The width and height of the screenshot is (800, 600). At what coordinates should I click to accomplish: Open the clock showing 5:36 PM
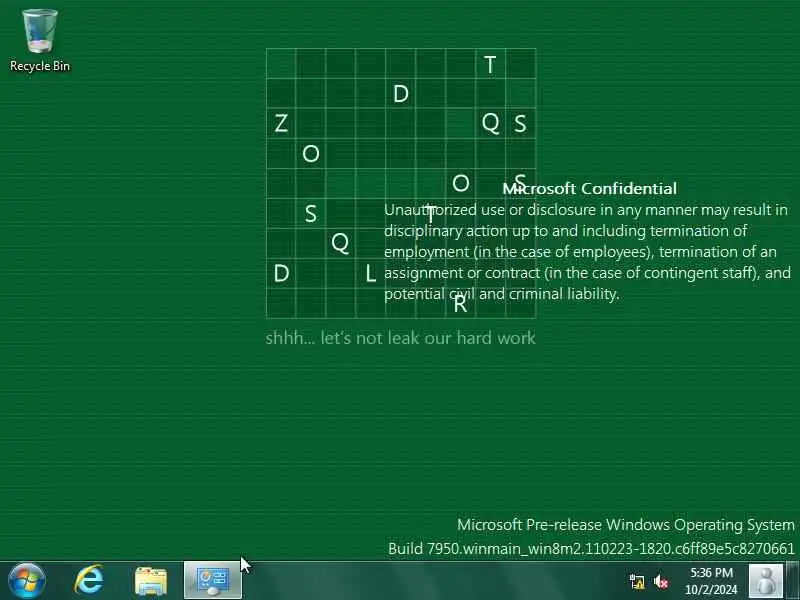(x=711, y=573)
